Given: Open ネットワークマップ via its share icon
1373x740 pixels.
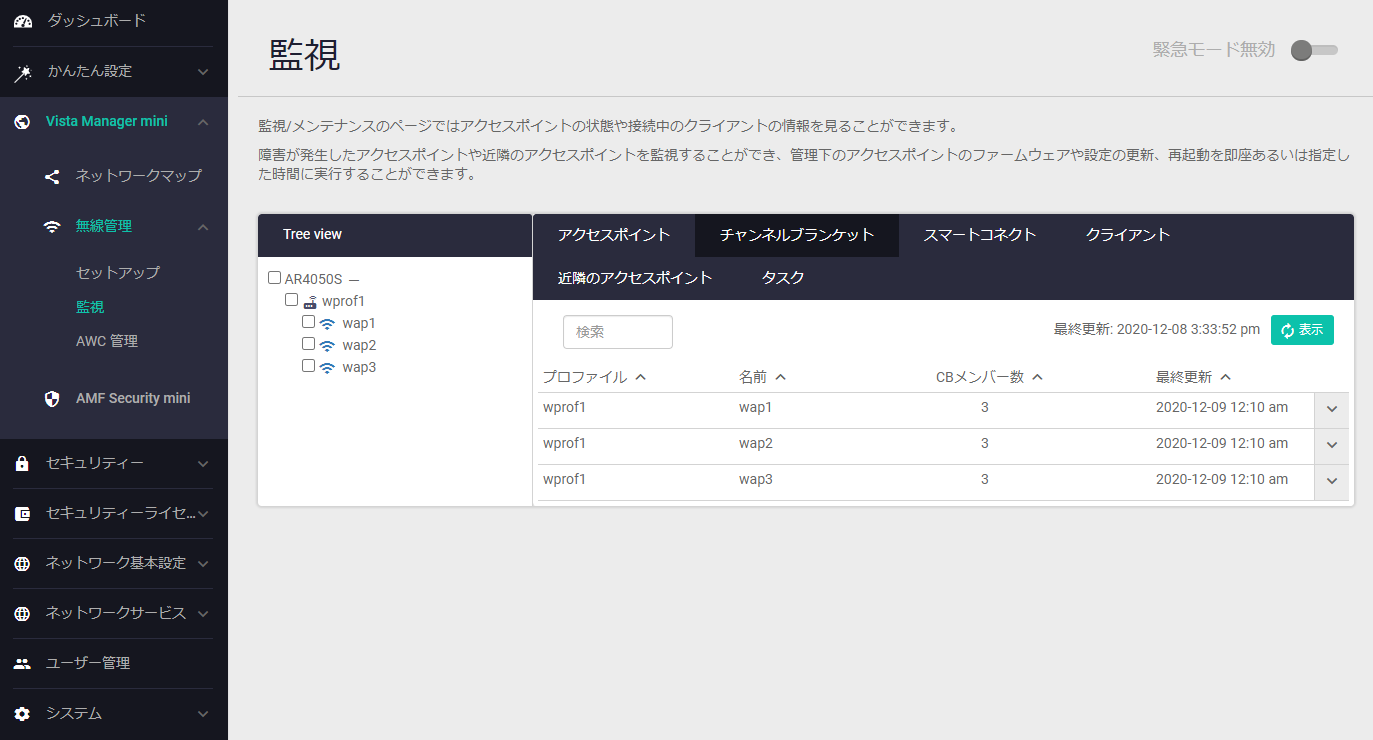Looking at the screenshot, I should 52,176.
